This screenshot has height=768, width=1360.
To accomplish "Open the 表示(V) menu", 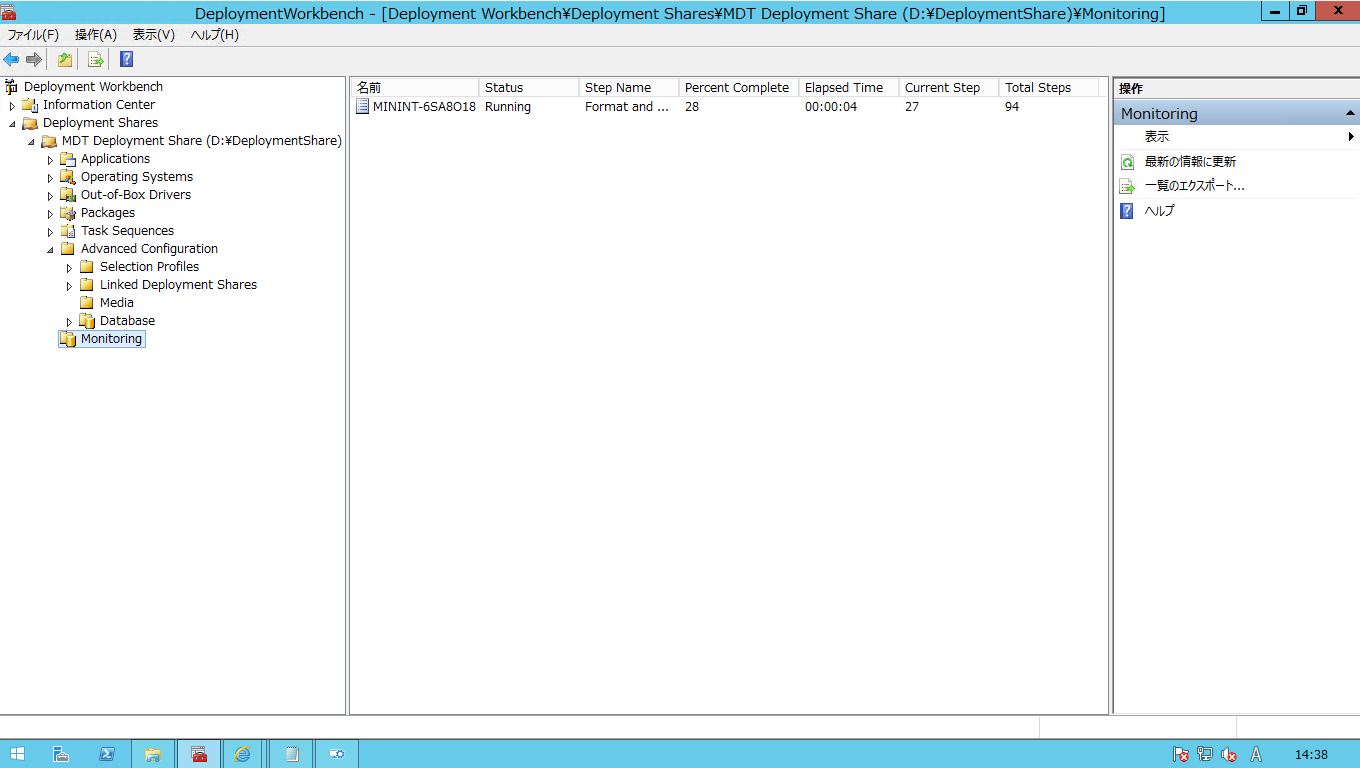I will tap(154, 34).
